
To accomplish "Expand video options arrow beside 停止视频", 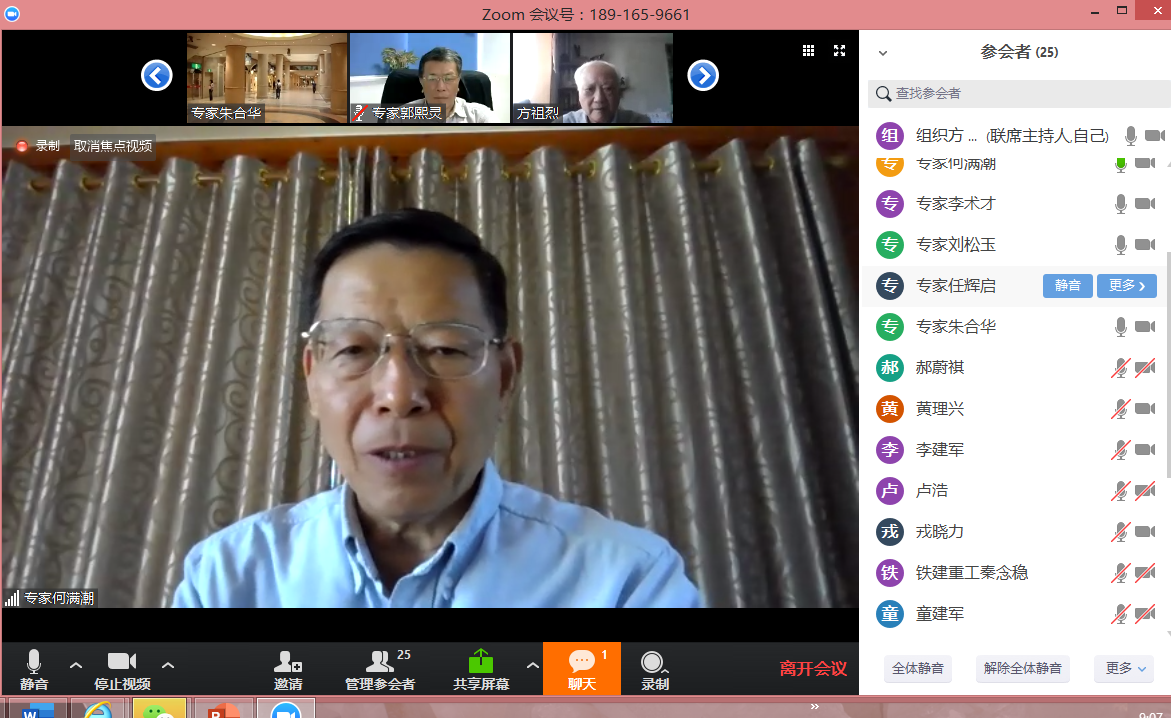I will point(168,665).
